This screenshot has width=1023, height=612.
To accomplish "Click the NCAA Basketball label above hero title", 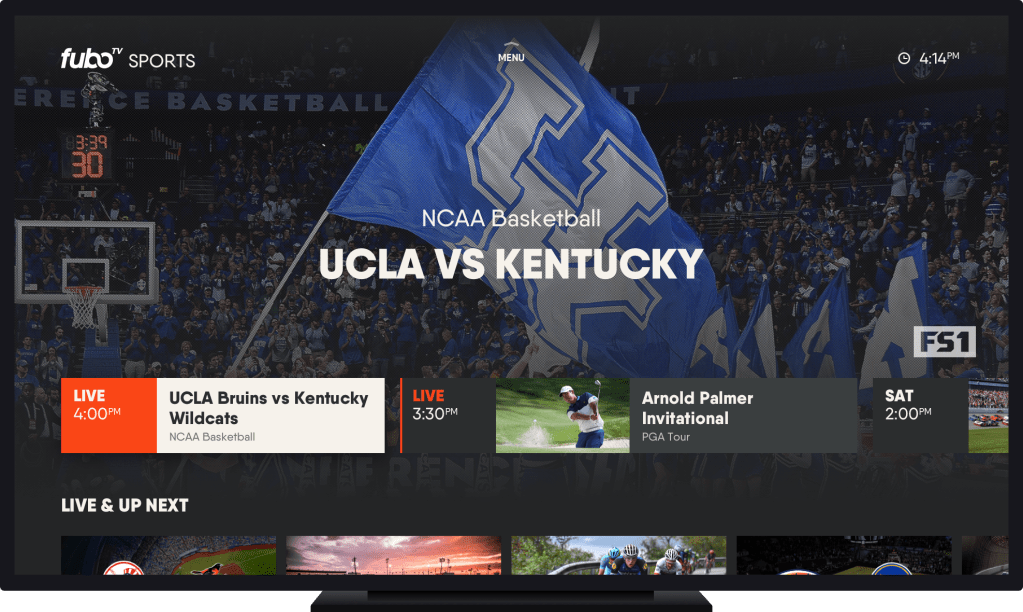I will point(511,218).
